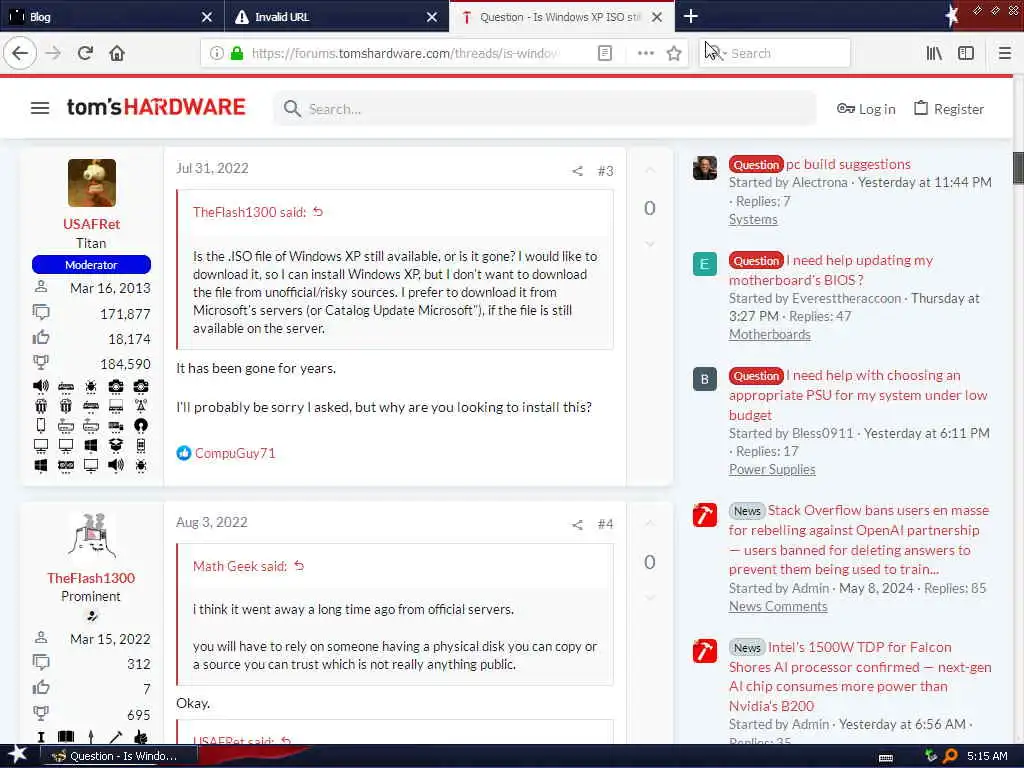1024x768 pixels.
Task: Upvote post #3 with up arrow
Action: [650, 170]
